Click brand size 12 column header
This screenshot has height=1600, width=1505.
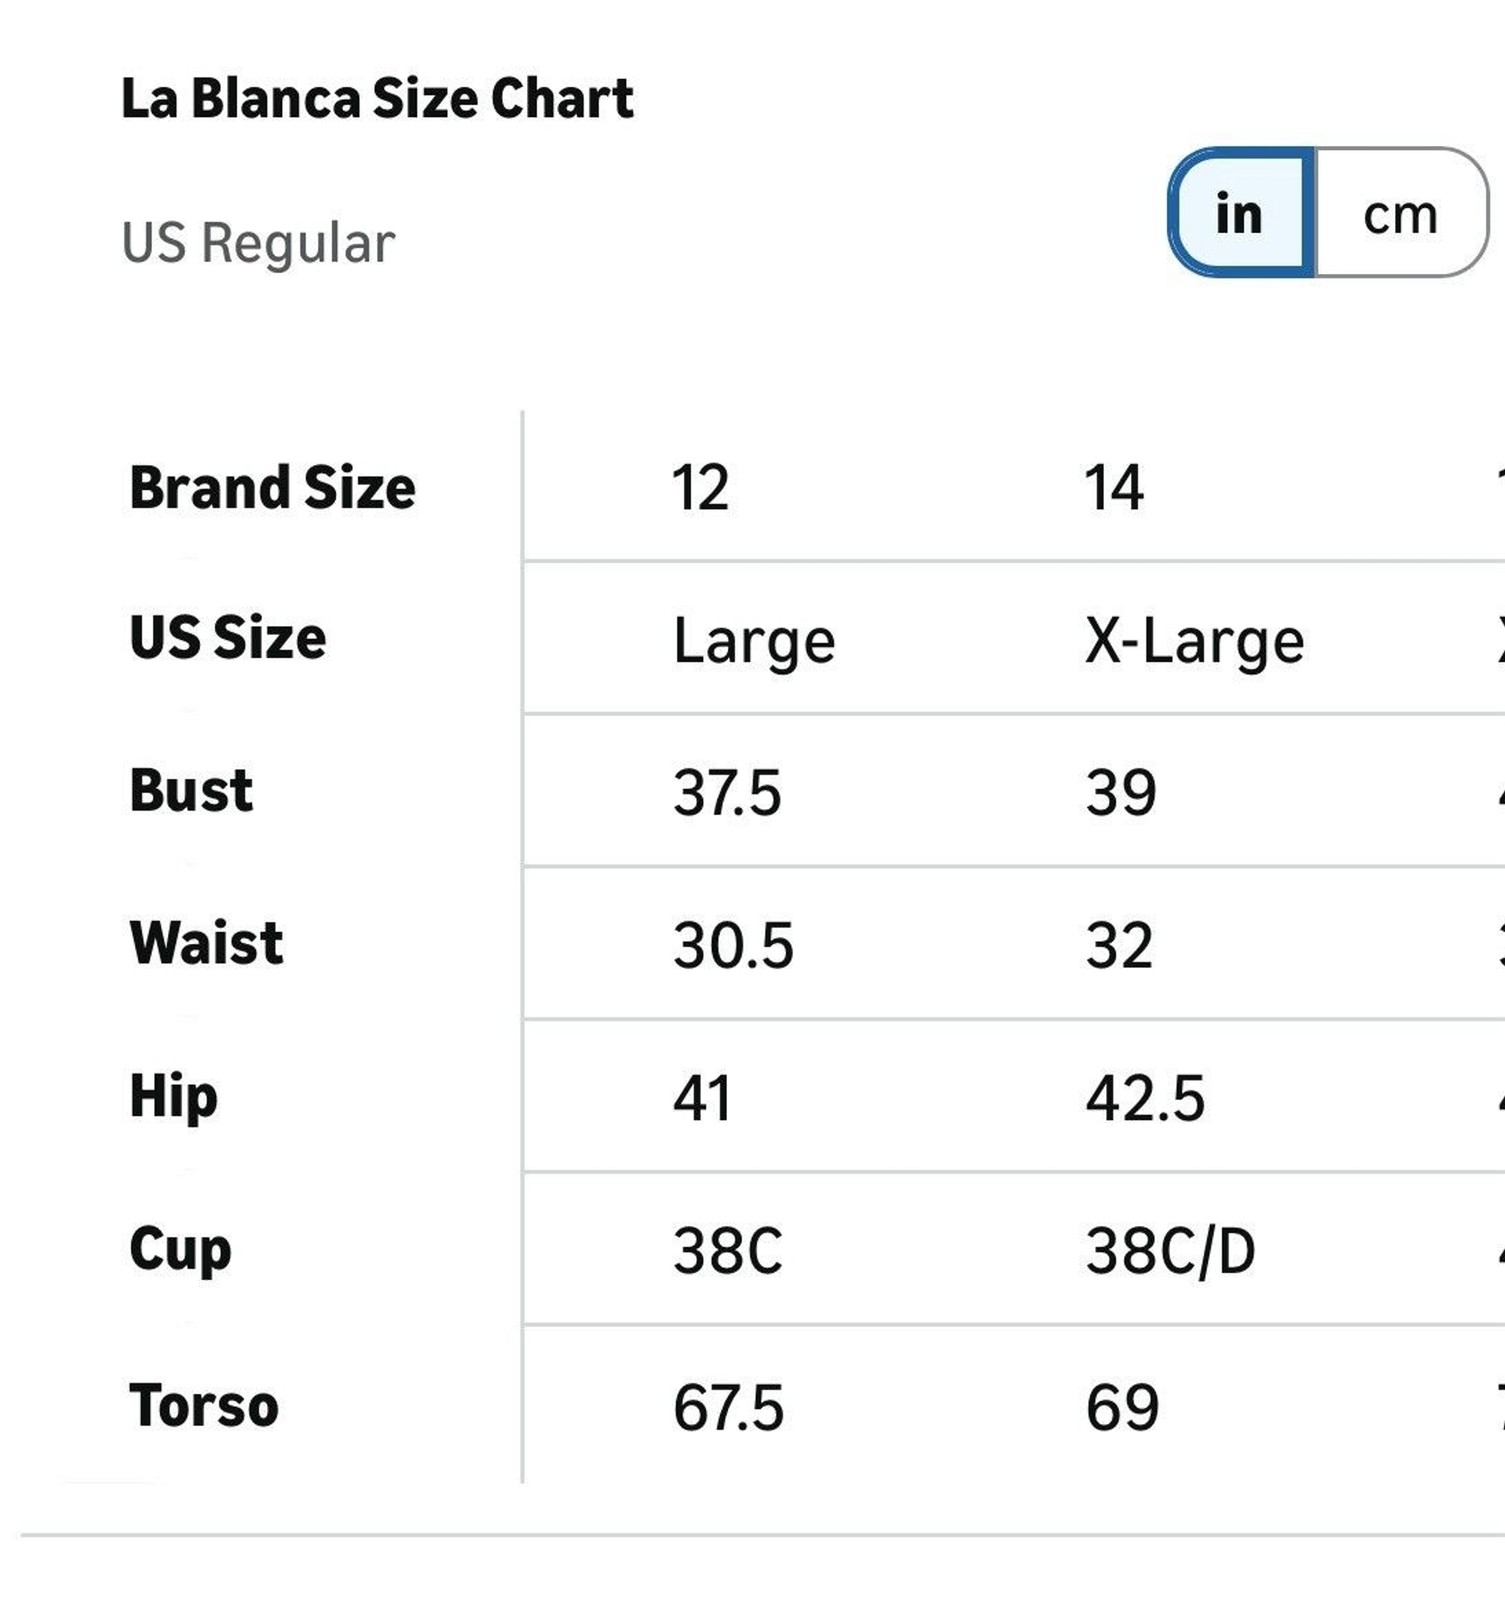point(700,488)
